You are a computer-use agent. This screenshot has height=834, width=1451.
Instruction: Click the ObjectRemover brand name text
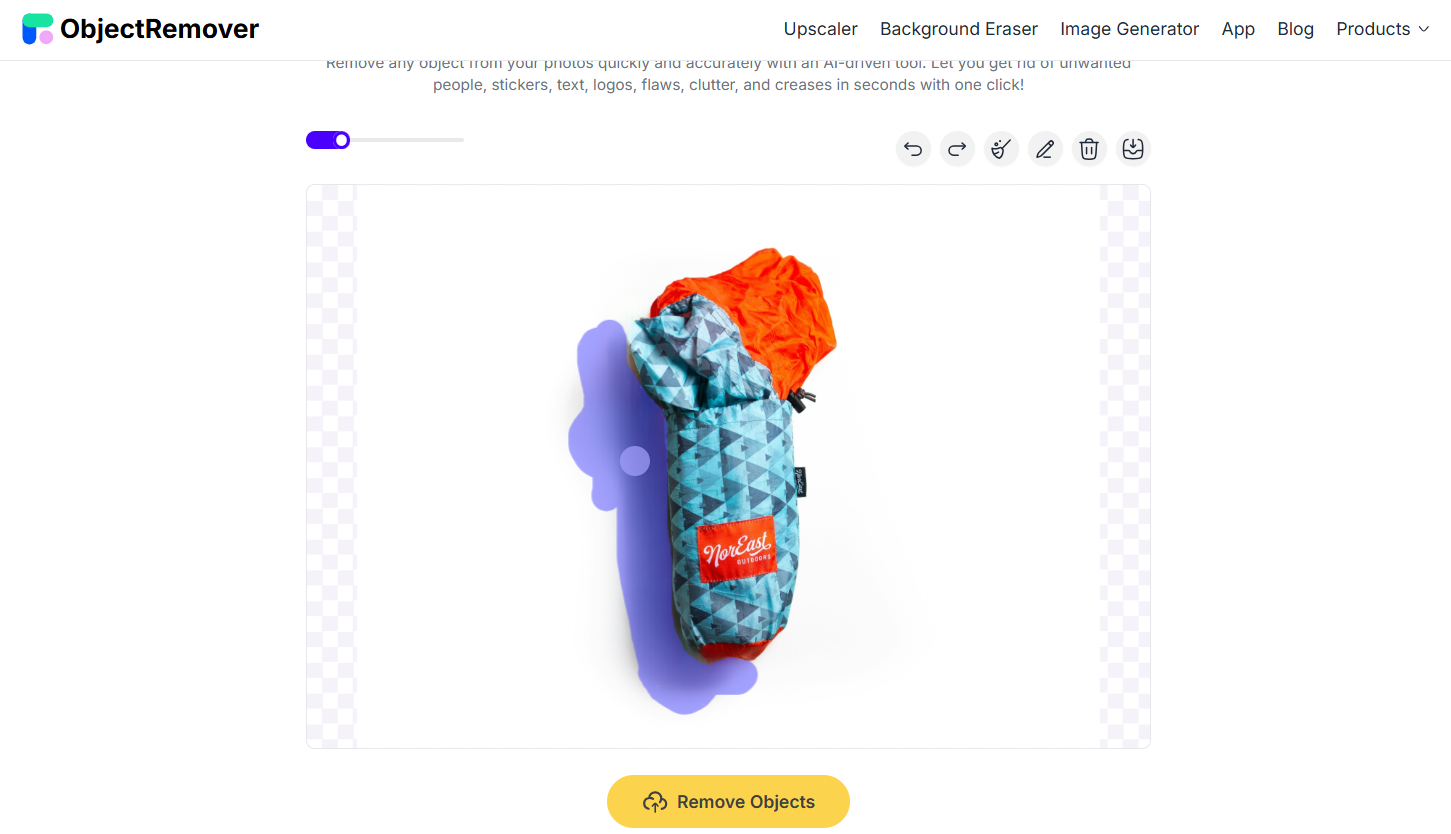pos(159,29)
